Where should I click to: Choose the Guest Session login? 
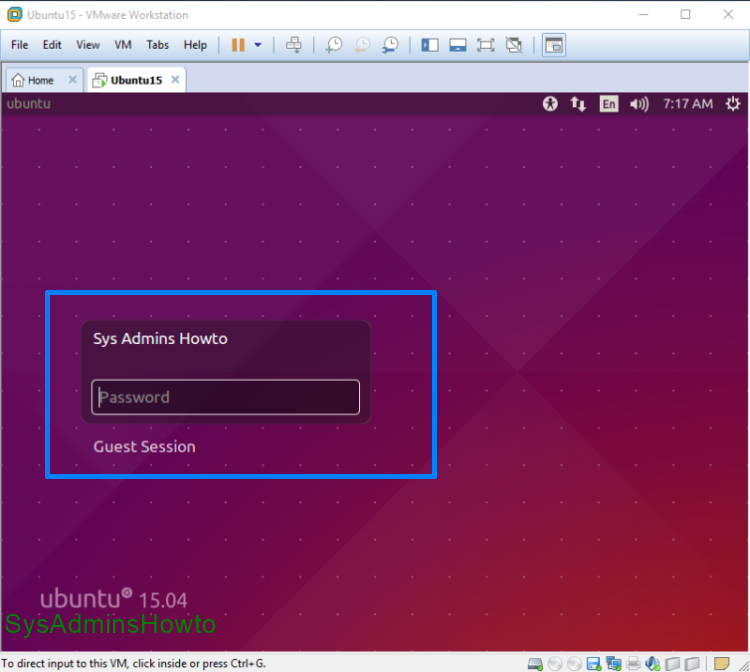(144, 447)
